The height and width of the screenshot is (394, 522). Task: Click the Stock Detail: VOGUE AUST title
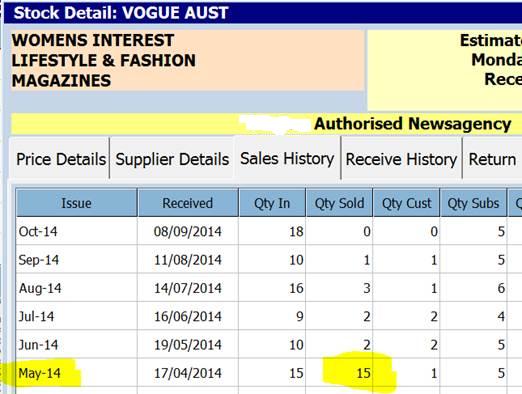(121, 13)
